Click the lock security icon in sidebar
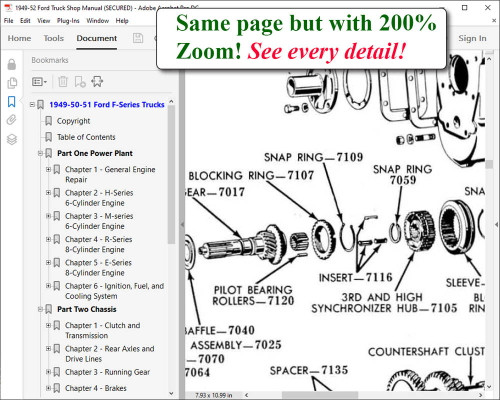This screenshot has height=400, width=500. pyautogui.click(x=12, y=64)
